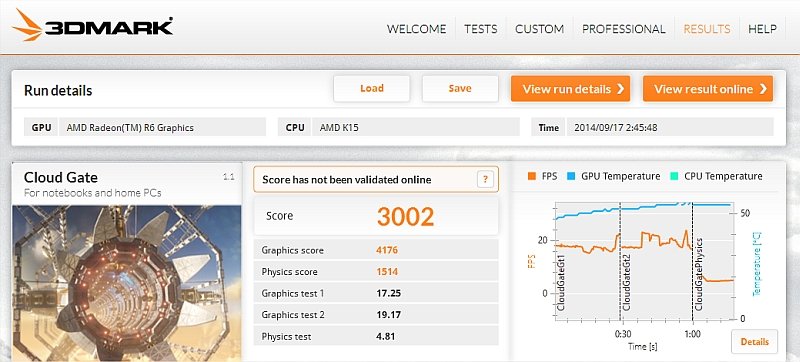Click Physics test value 4.81
The width and height of the screenshot is (800, 362).
point(385,337)
